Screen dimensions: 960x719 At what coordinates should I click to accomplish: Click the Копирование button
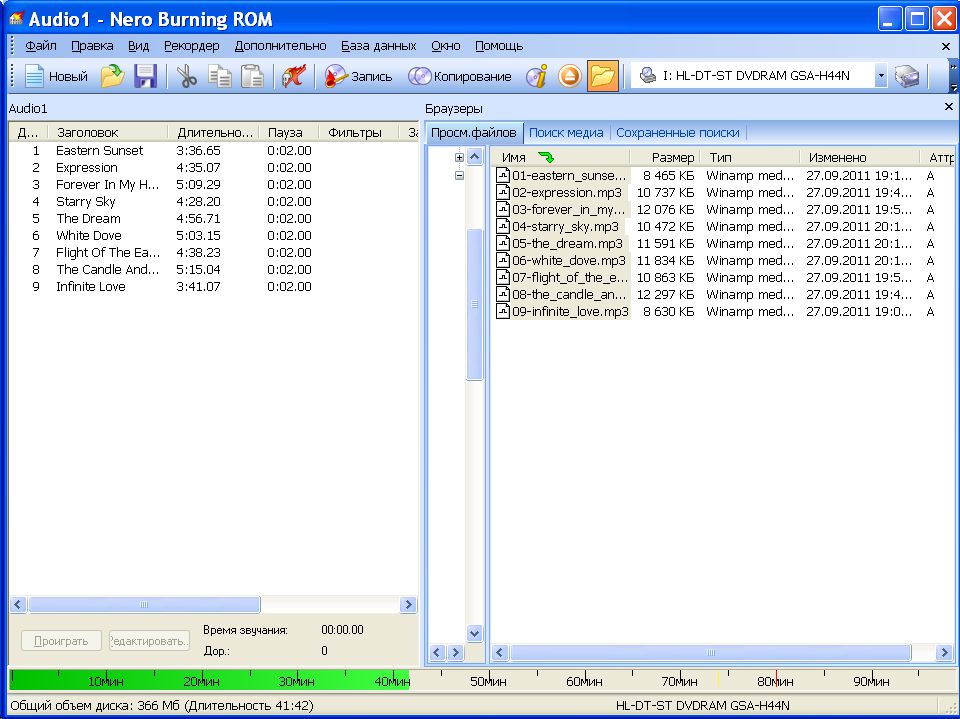pyautogui.click(x=460, y=76)
